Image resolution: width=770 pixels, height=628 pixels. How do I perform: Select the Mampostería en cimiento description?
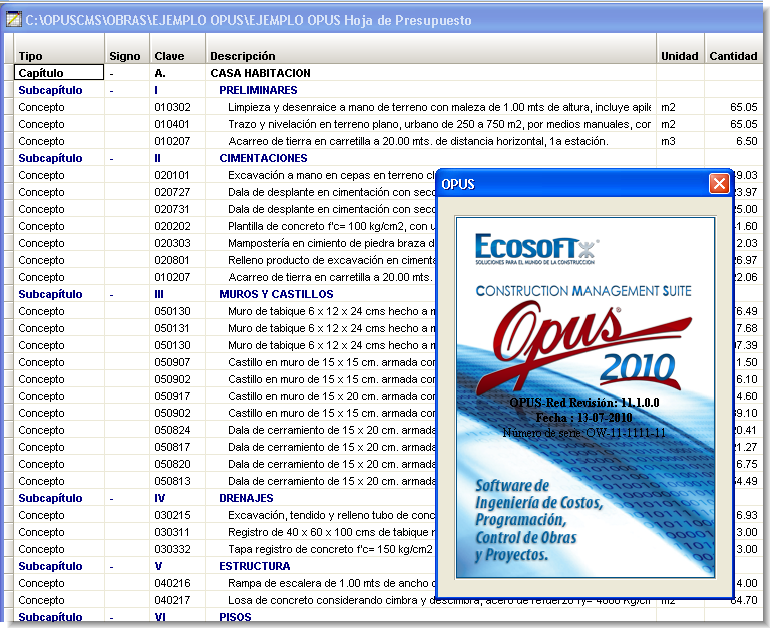[x=331, y=243]
